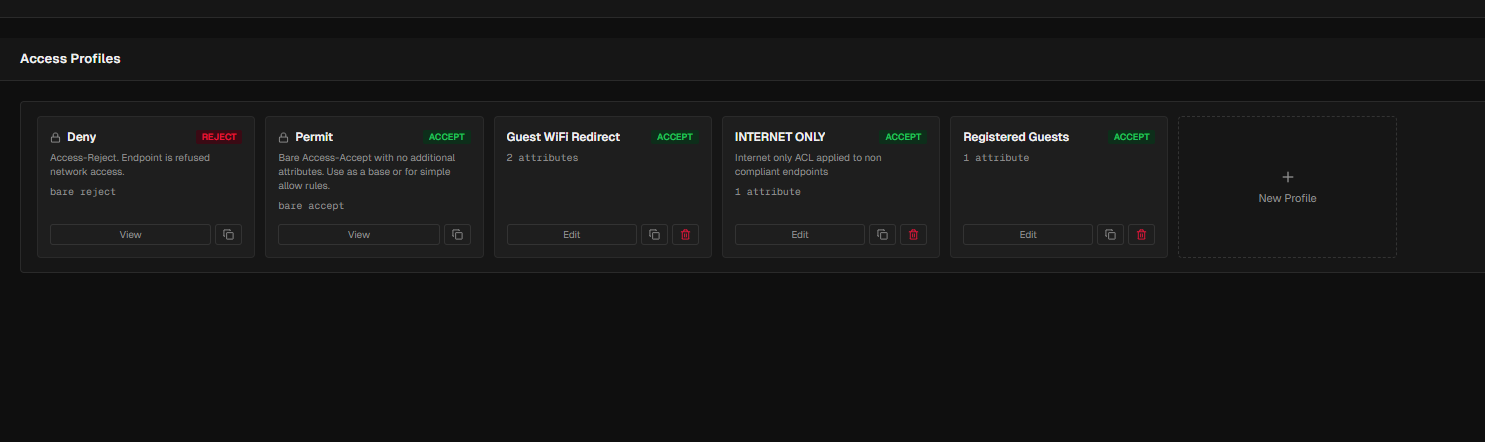This screenshot has height=442, width=1485.
Task: View the Deny profile
Action: [130, 234]
